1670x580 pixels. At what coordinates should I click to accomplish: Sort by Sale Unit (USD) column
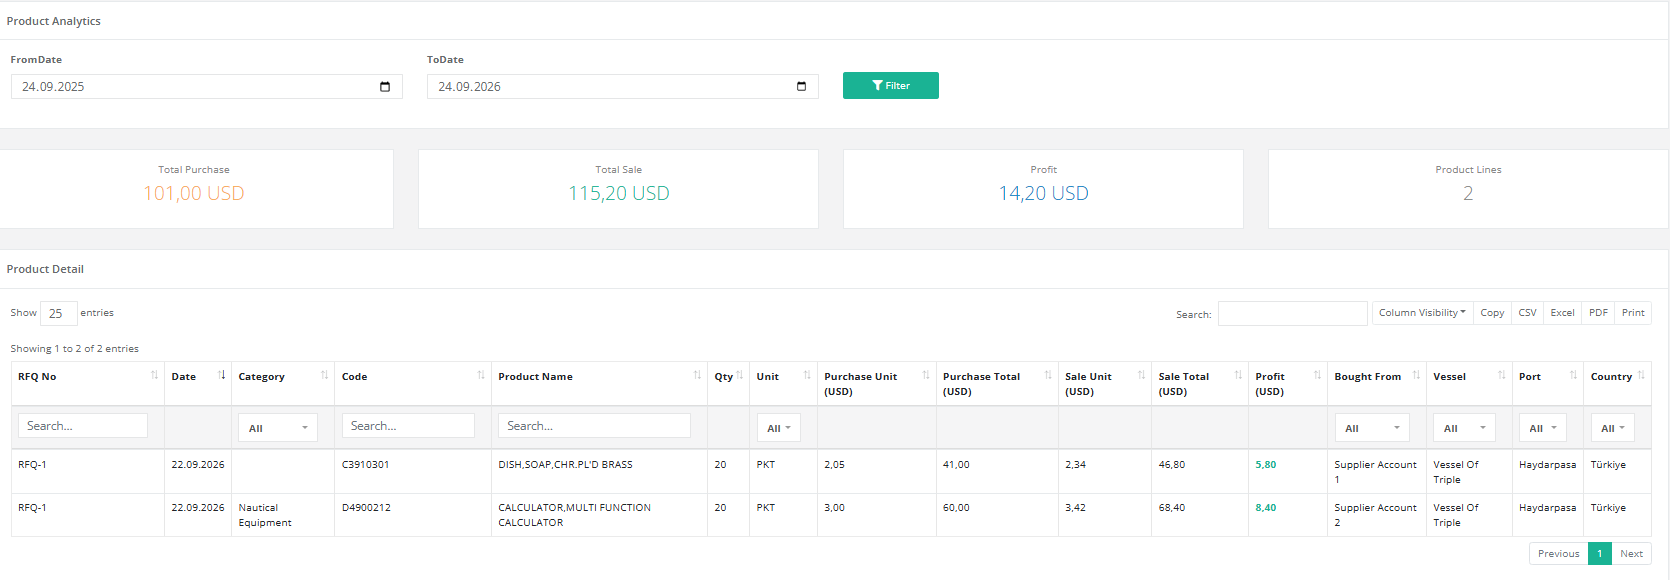[1104, 384]
